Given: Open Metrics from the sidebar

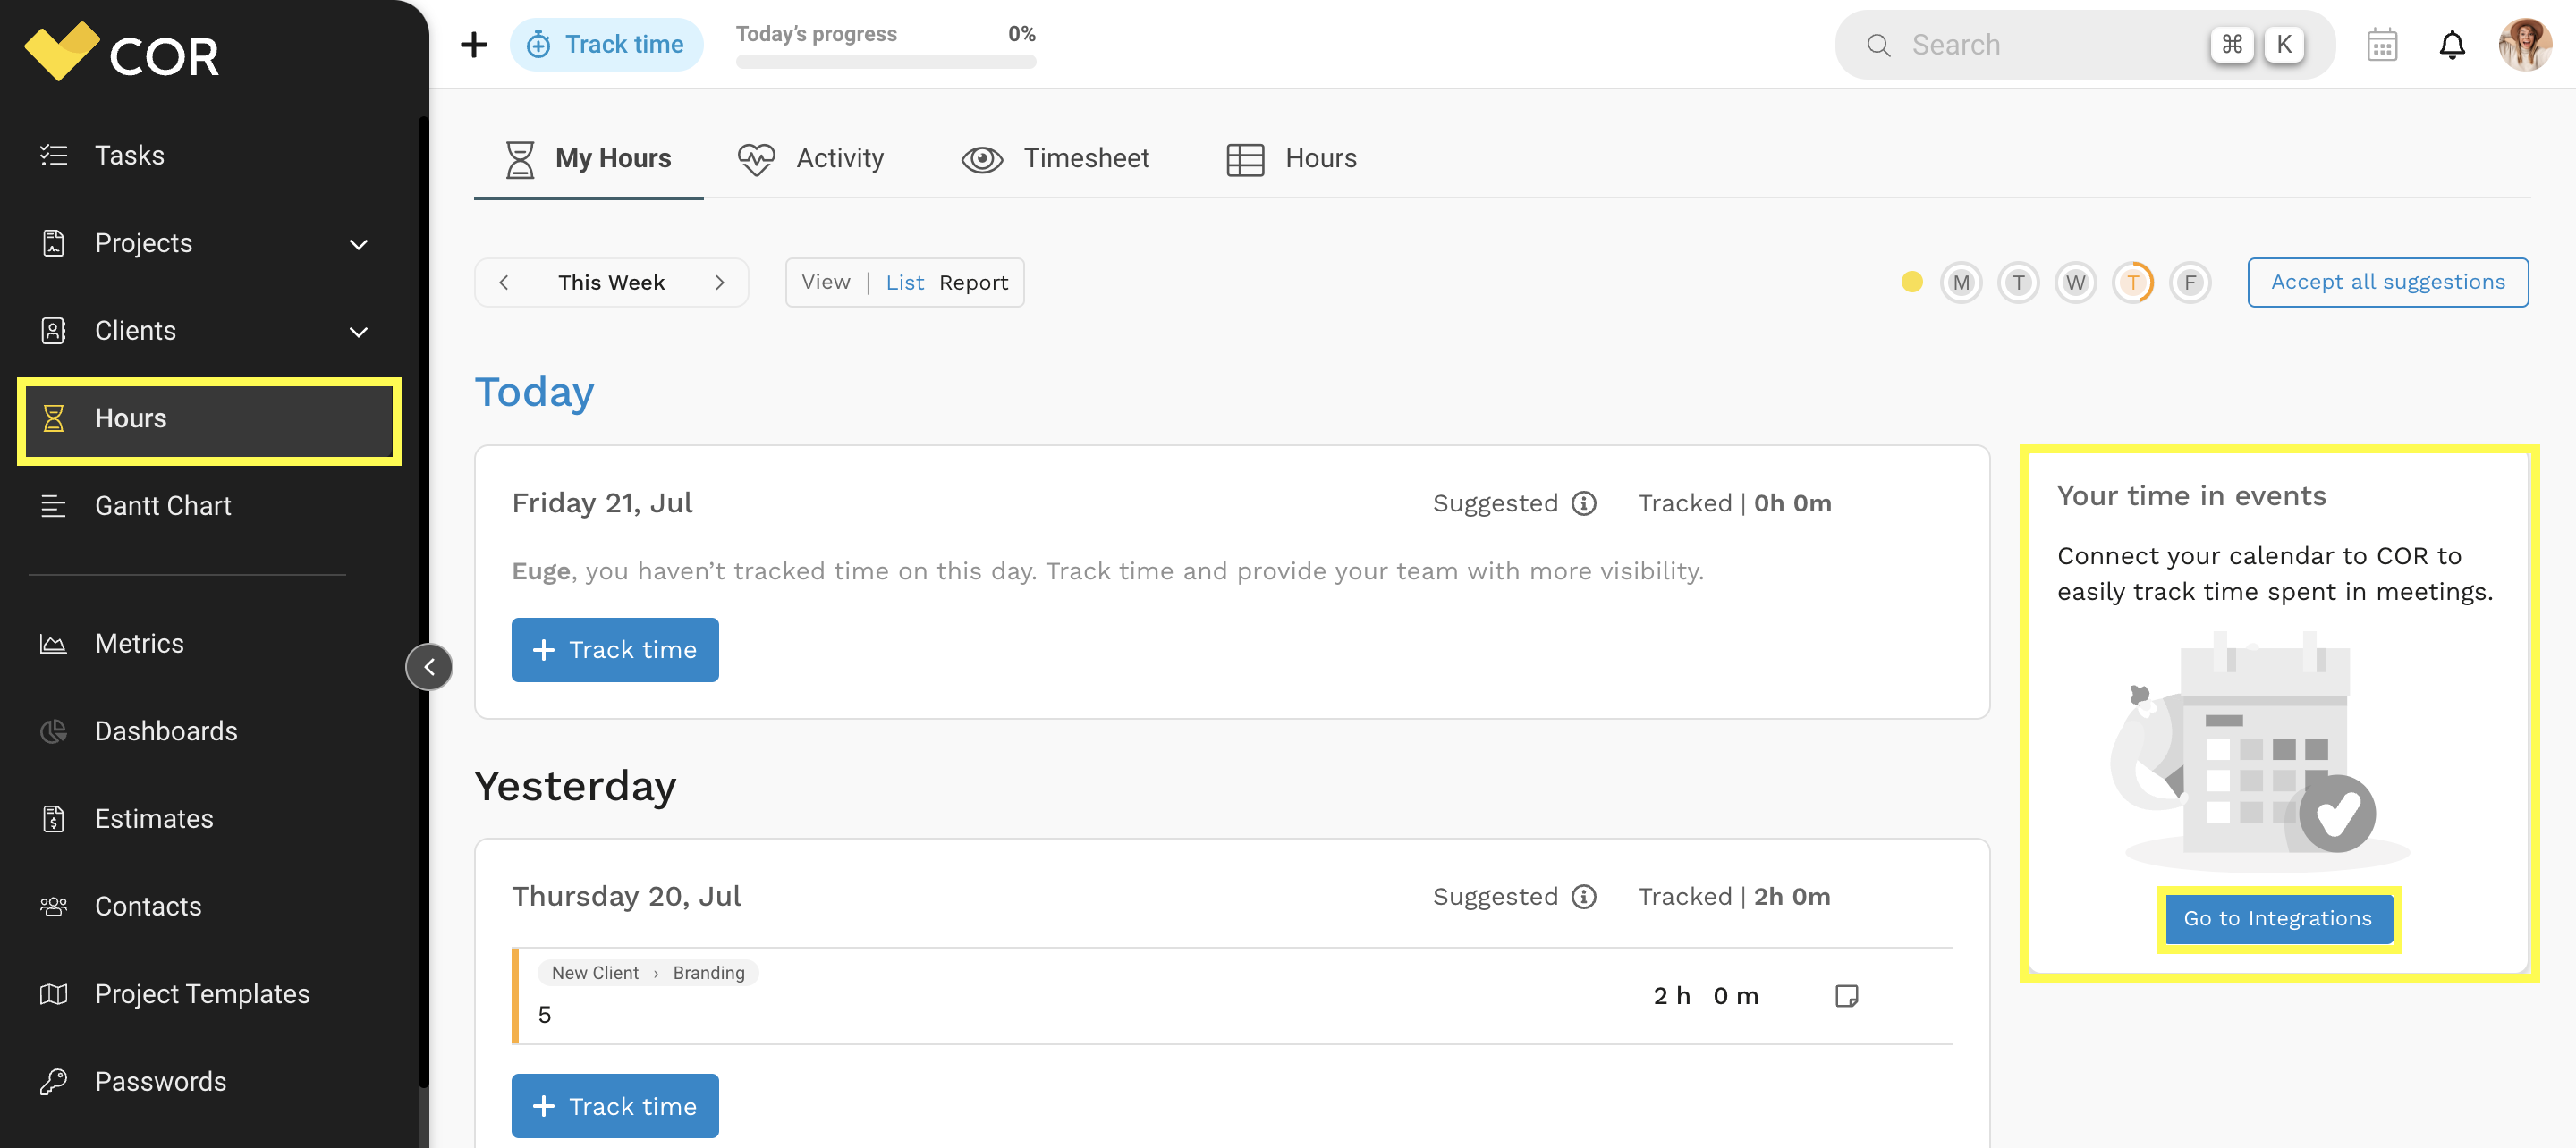Looking at the screenshot, I should (x=139, y=643).
